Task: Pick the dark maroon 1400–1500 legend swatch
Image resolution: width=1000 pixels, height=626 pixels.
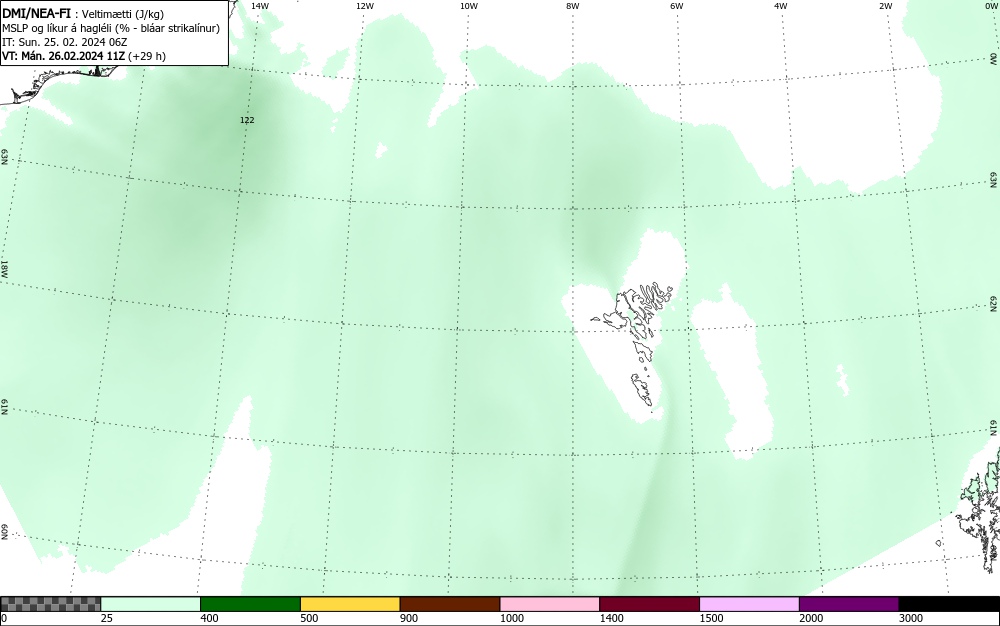Action: click(x=649, y=604)
